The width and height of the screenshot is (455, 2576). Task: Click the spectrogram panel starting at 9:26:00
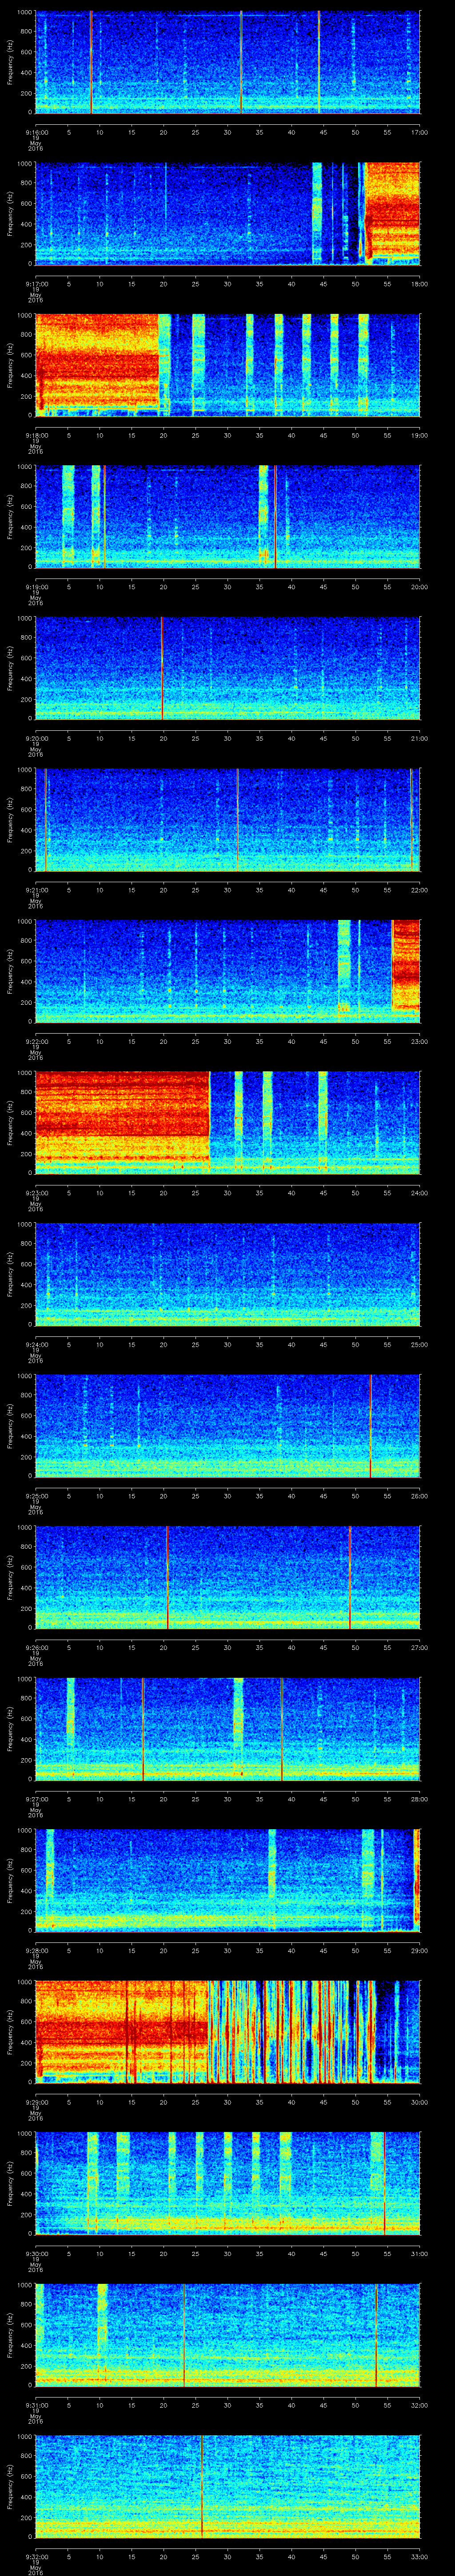click(227, 1577)
